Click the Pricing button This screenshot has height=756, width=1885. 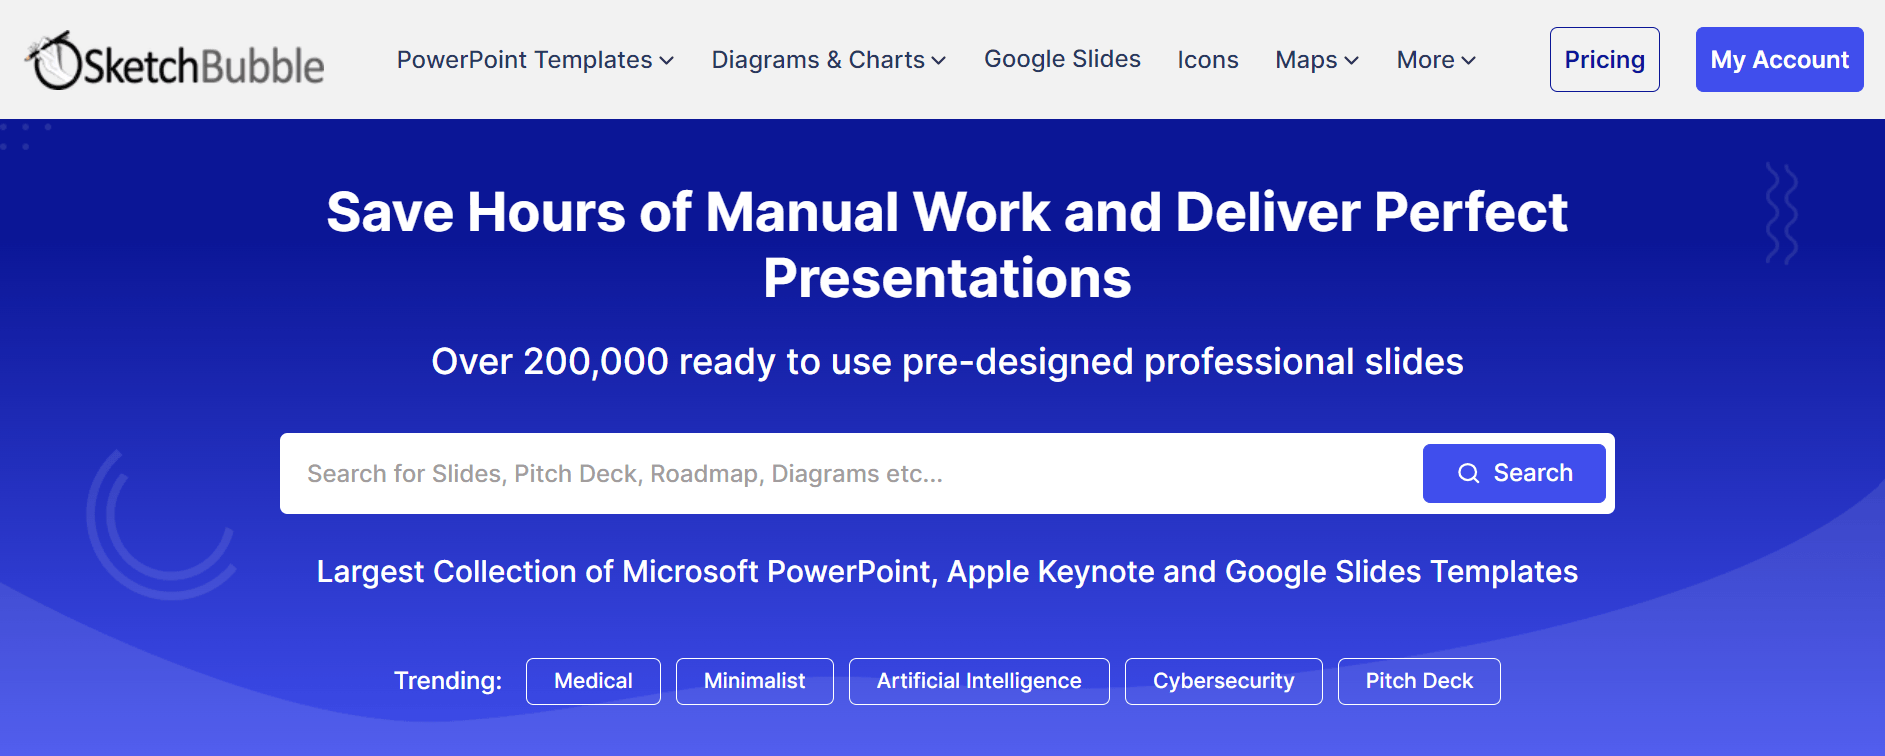click(x=1604, y=60)
